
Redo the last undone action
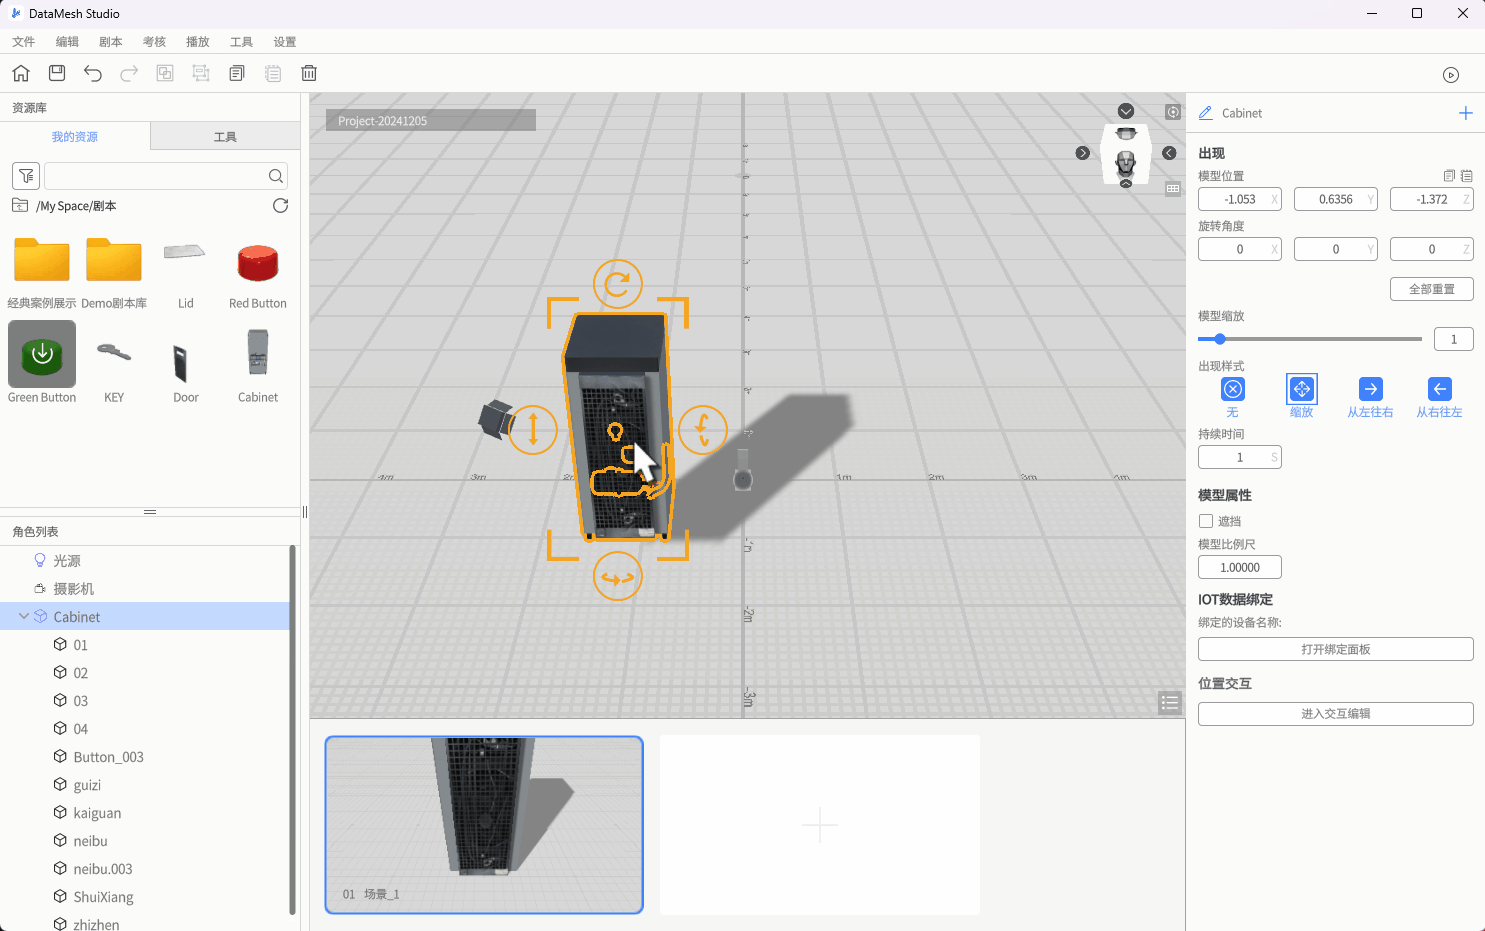(x=129, y=73)
